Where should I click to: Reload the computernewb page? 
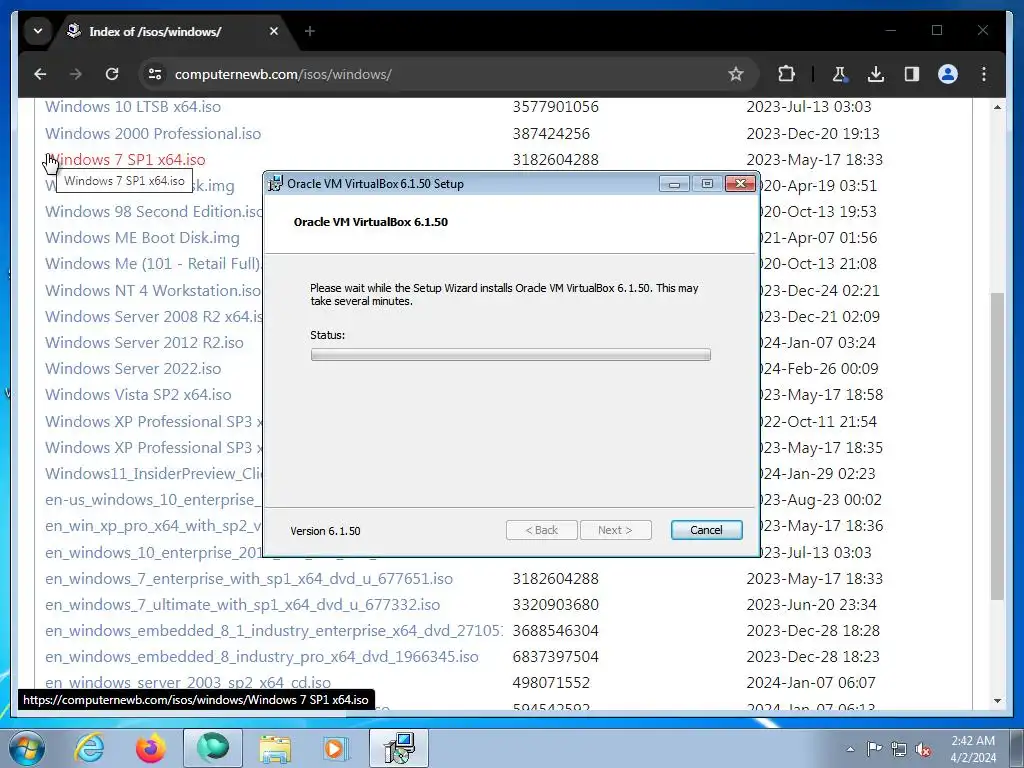pos(112,74)
